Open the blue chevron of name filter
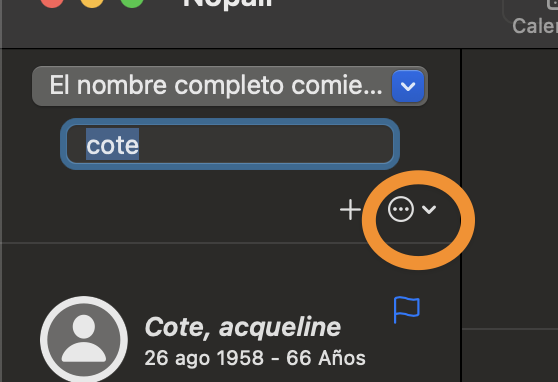 click(408, 87)
